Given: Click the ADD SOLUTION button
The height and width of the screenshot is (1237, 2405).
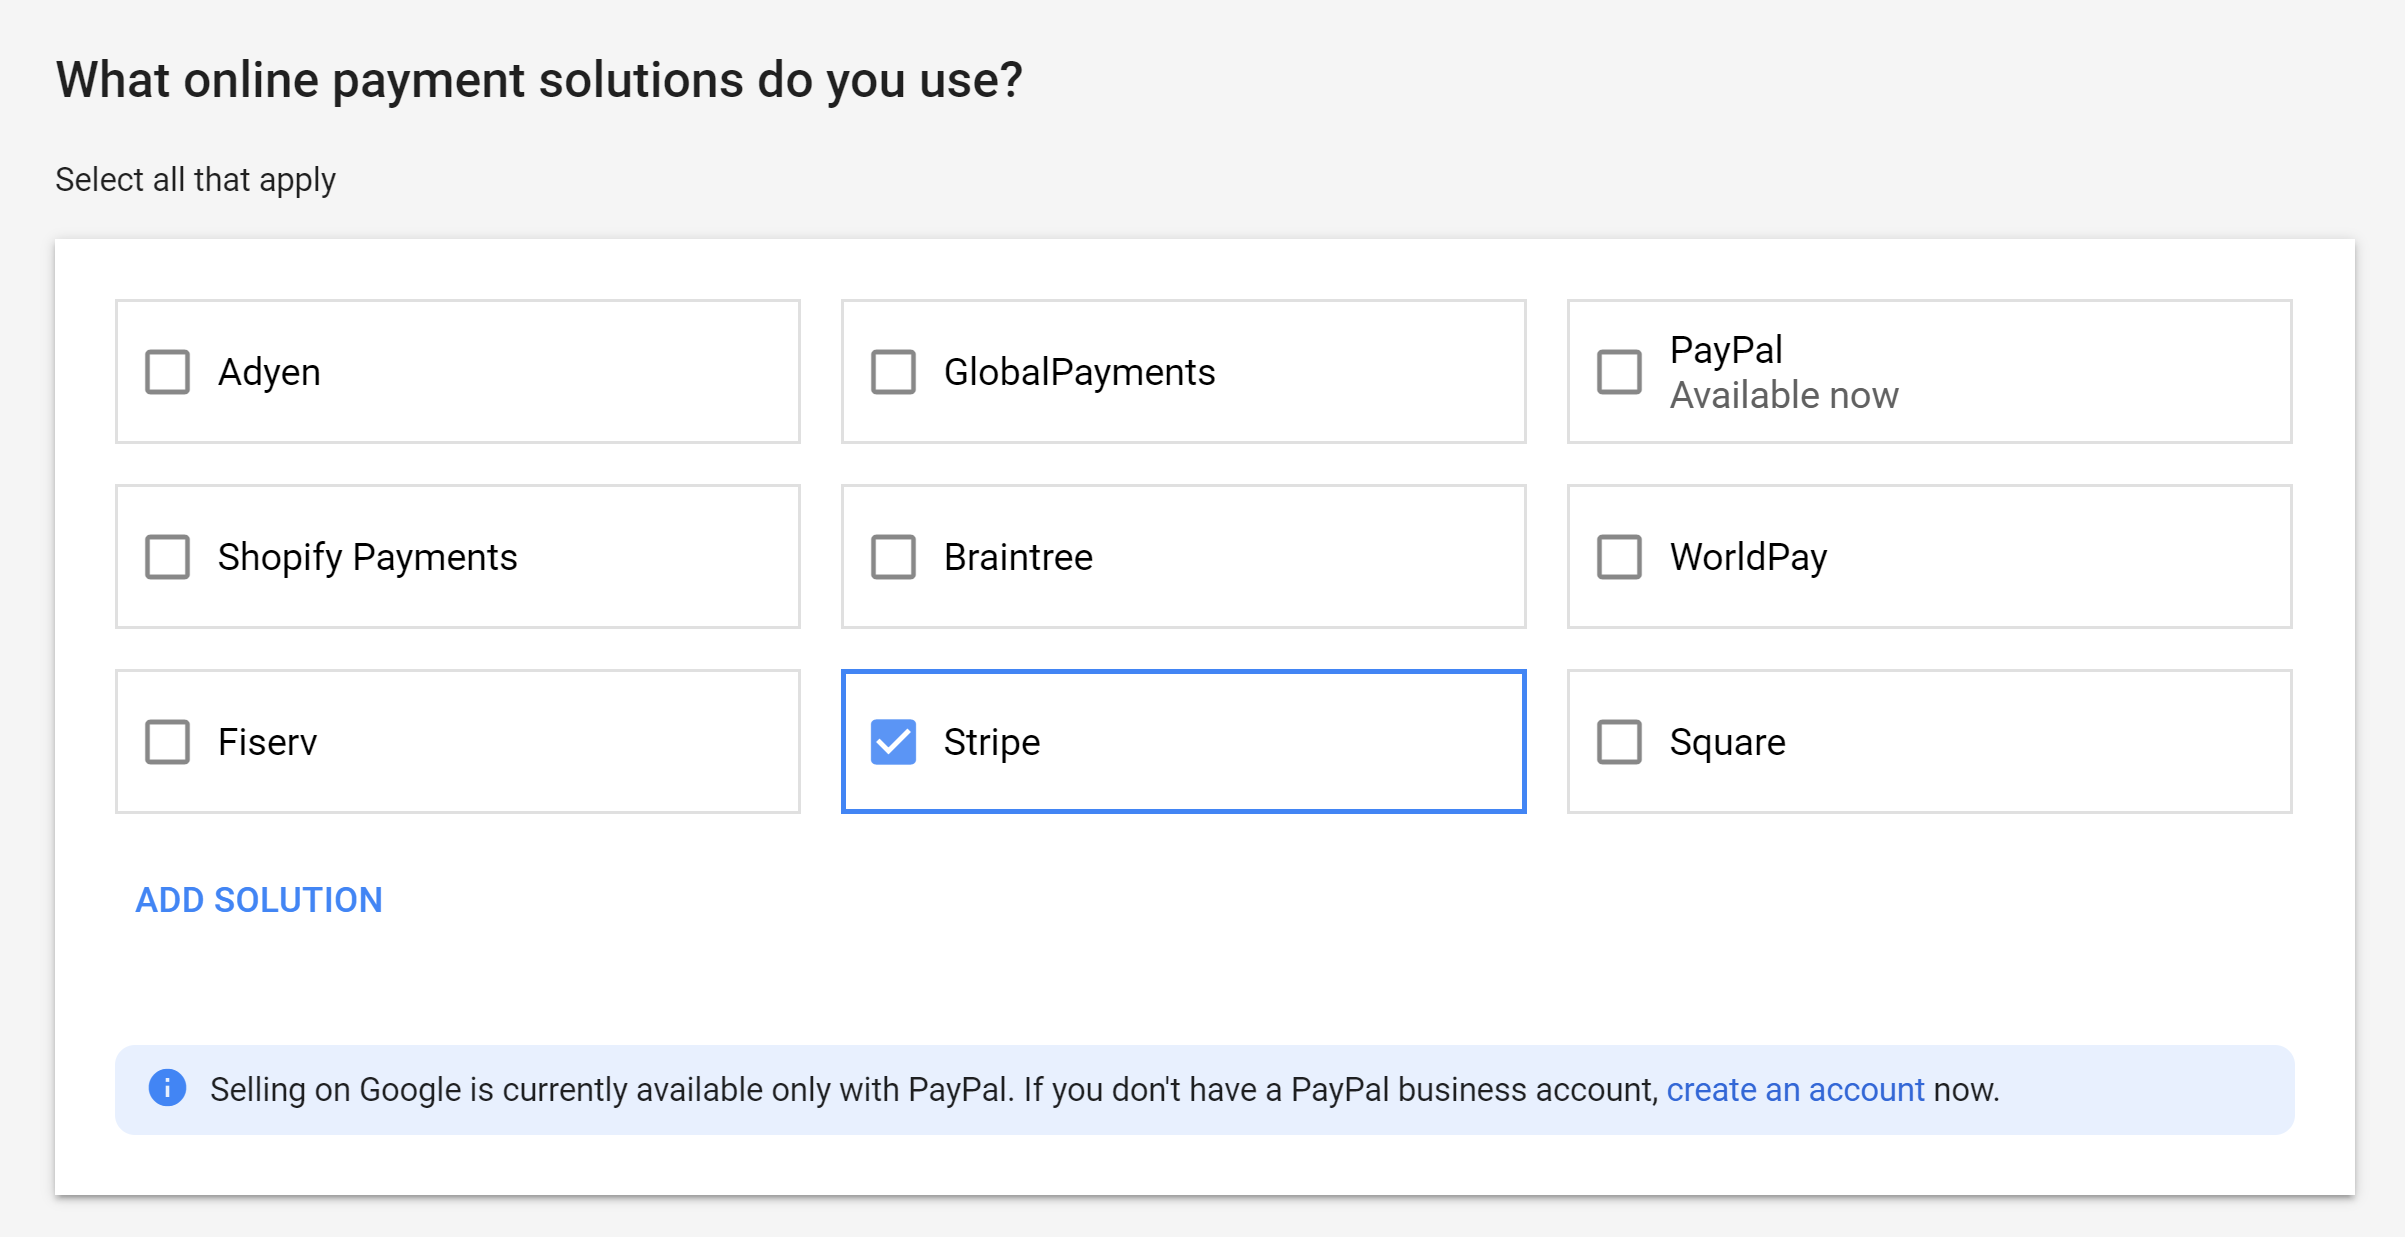Looking at the screenshot, I should [x=259, y=900].
